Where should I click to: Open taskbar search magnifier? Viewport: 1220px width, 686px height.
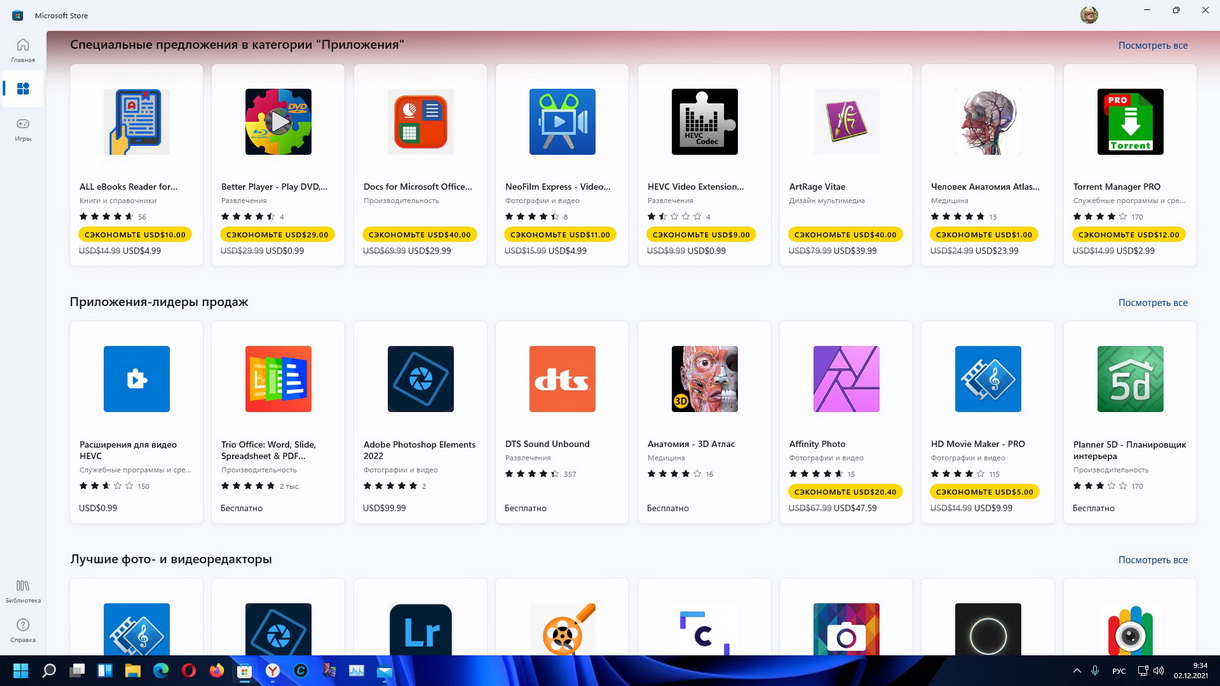tap(49, 671)
